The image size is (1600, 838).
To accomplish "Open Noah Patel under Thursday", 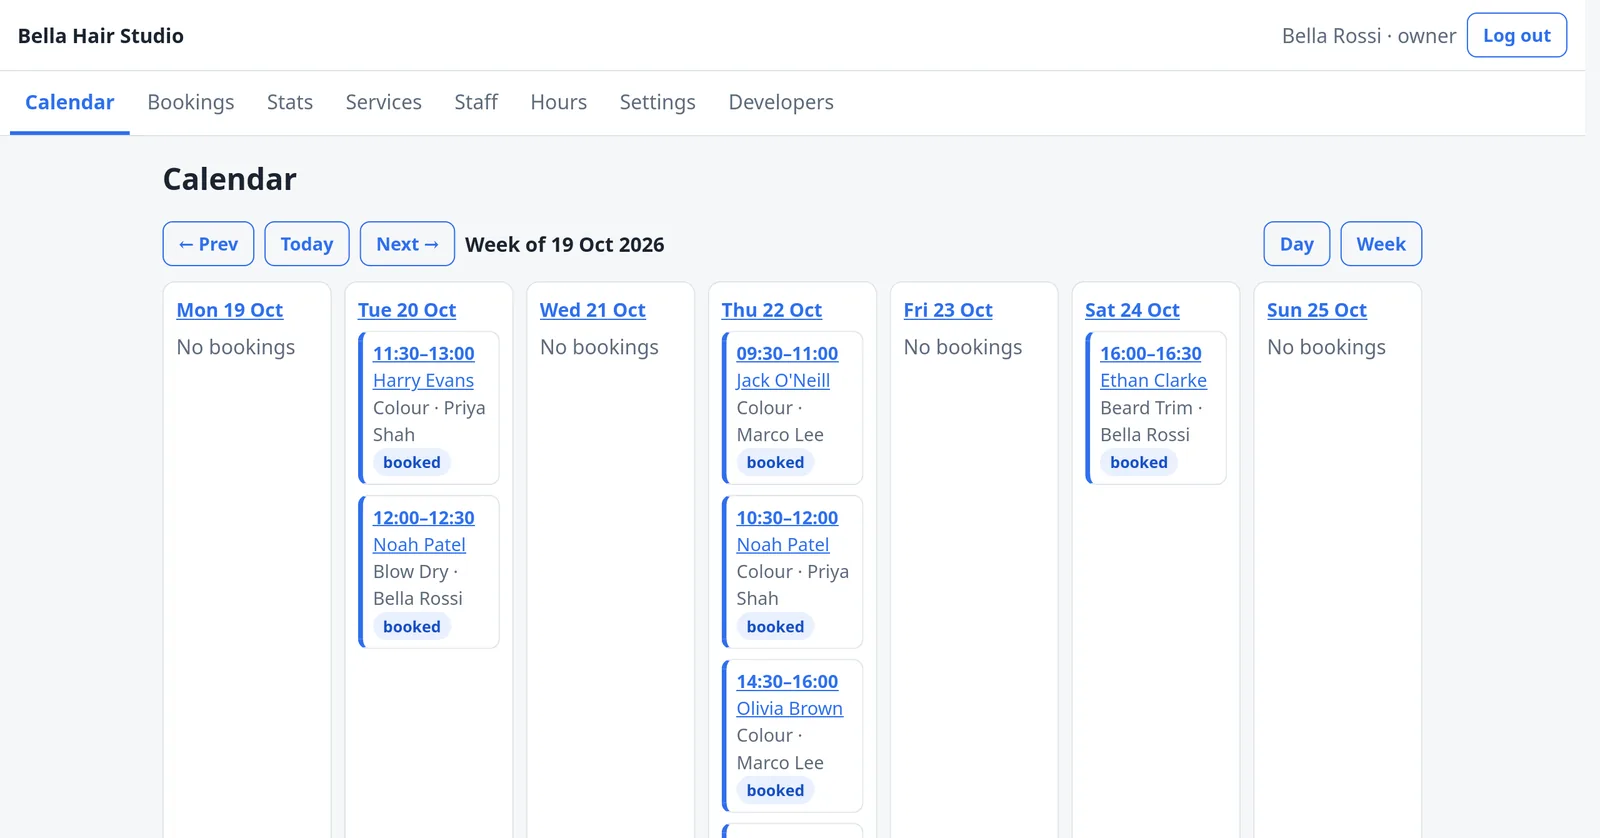I will click(x=783, y=545).
